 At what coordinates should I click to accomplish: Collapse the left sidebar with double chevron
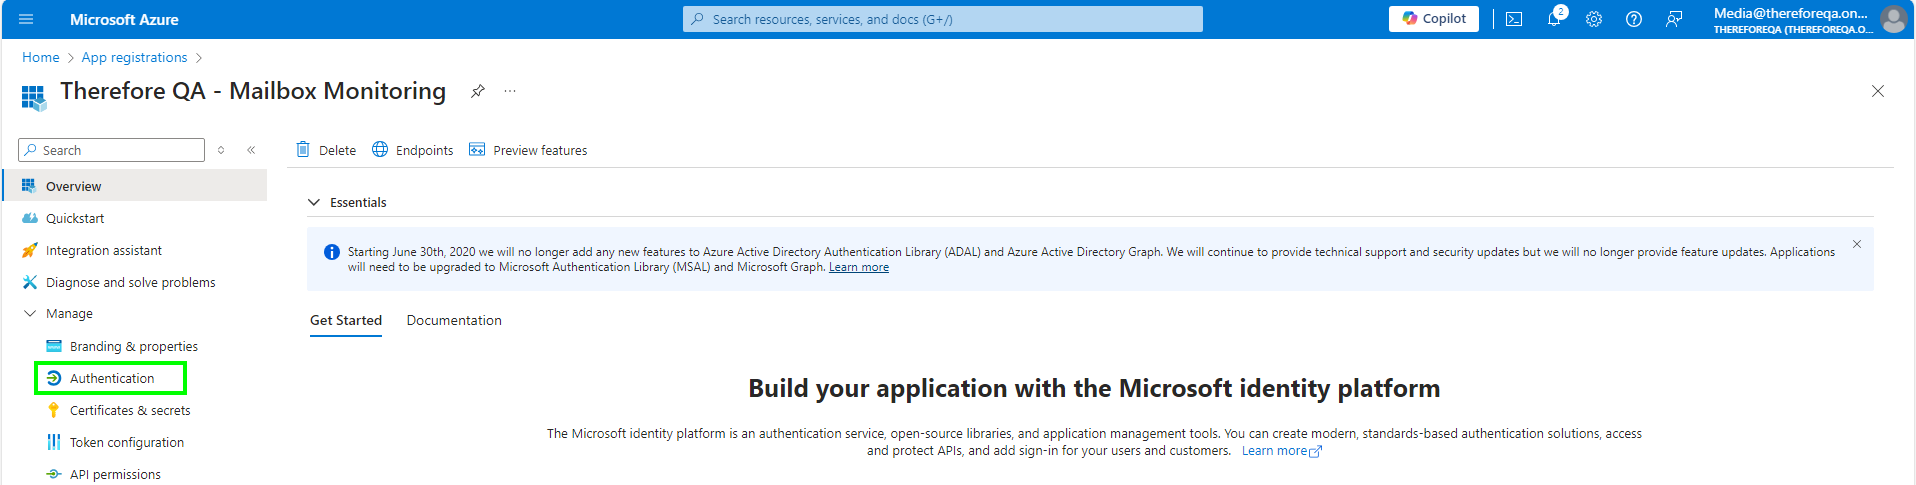point(251,150)
